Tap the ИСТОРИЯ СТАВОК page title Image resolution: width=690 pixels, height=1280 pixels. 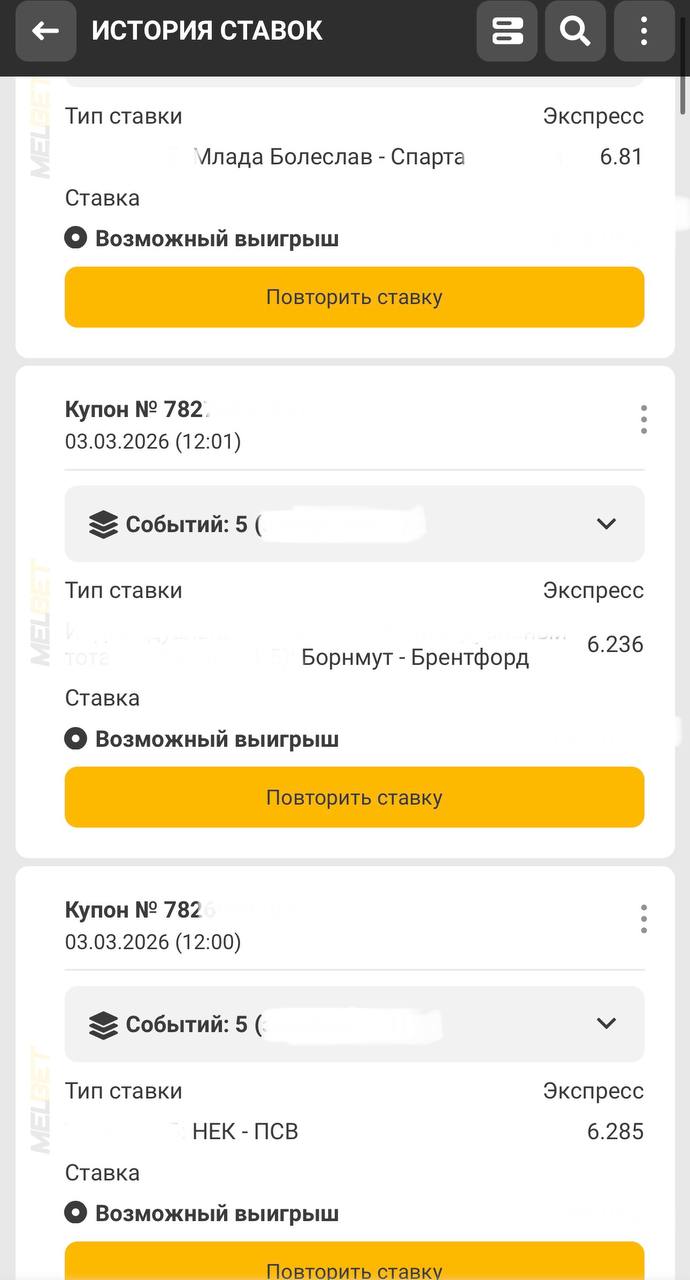pyautogui.click(x=207, y=31)
